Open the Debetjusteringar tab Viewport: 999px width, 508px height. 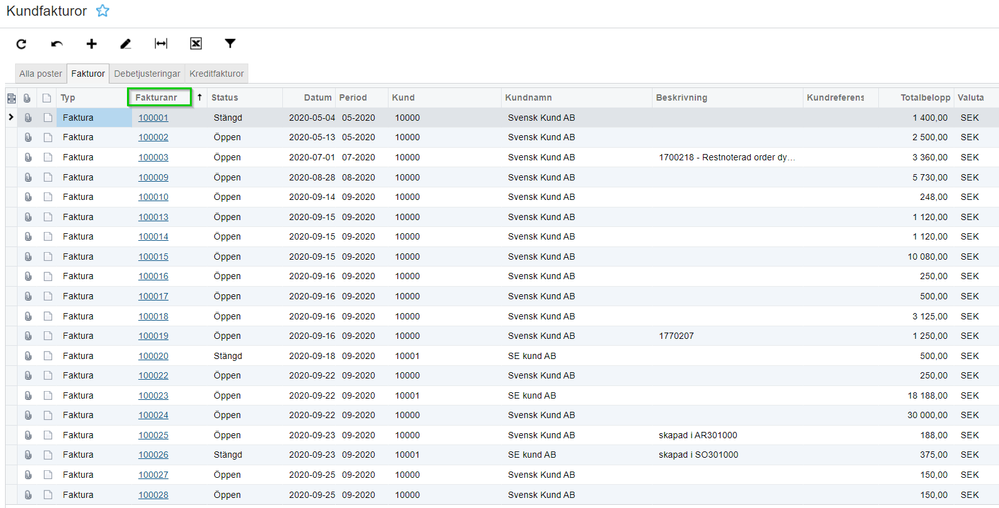coord(147,73)
